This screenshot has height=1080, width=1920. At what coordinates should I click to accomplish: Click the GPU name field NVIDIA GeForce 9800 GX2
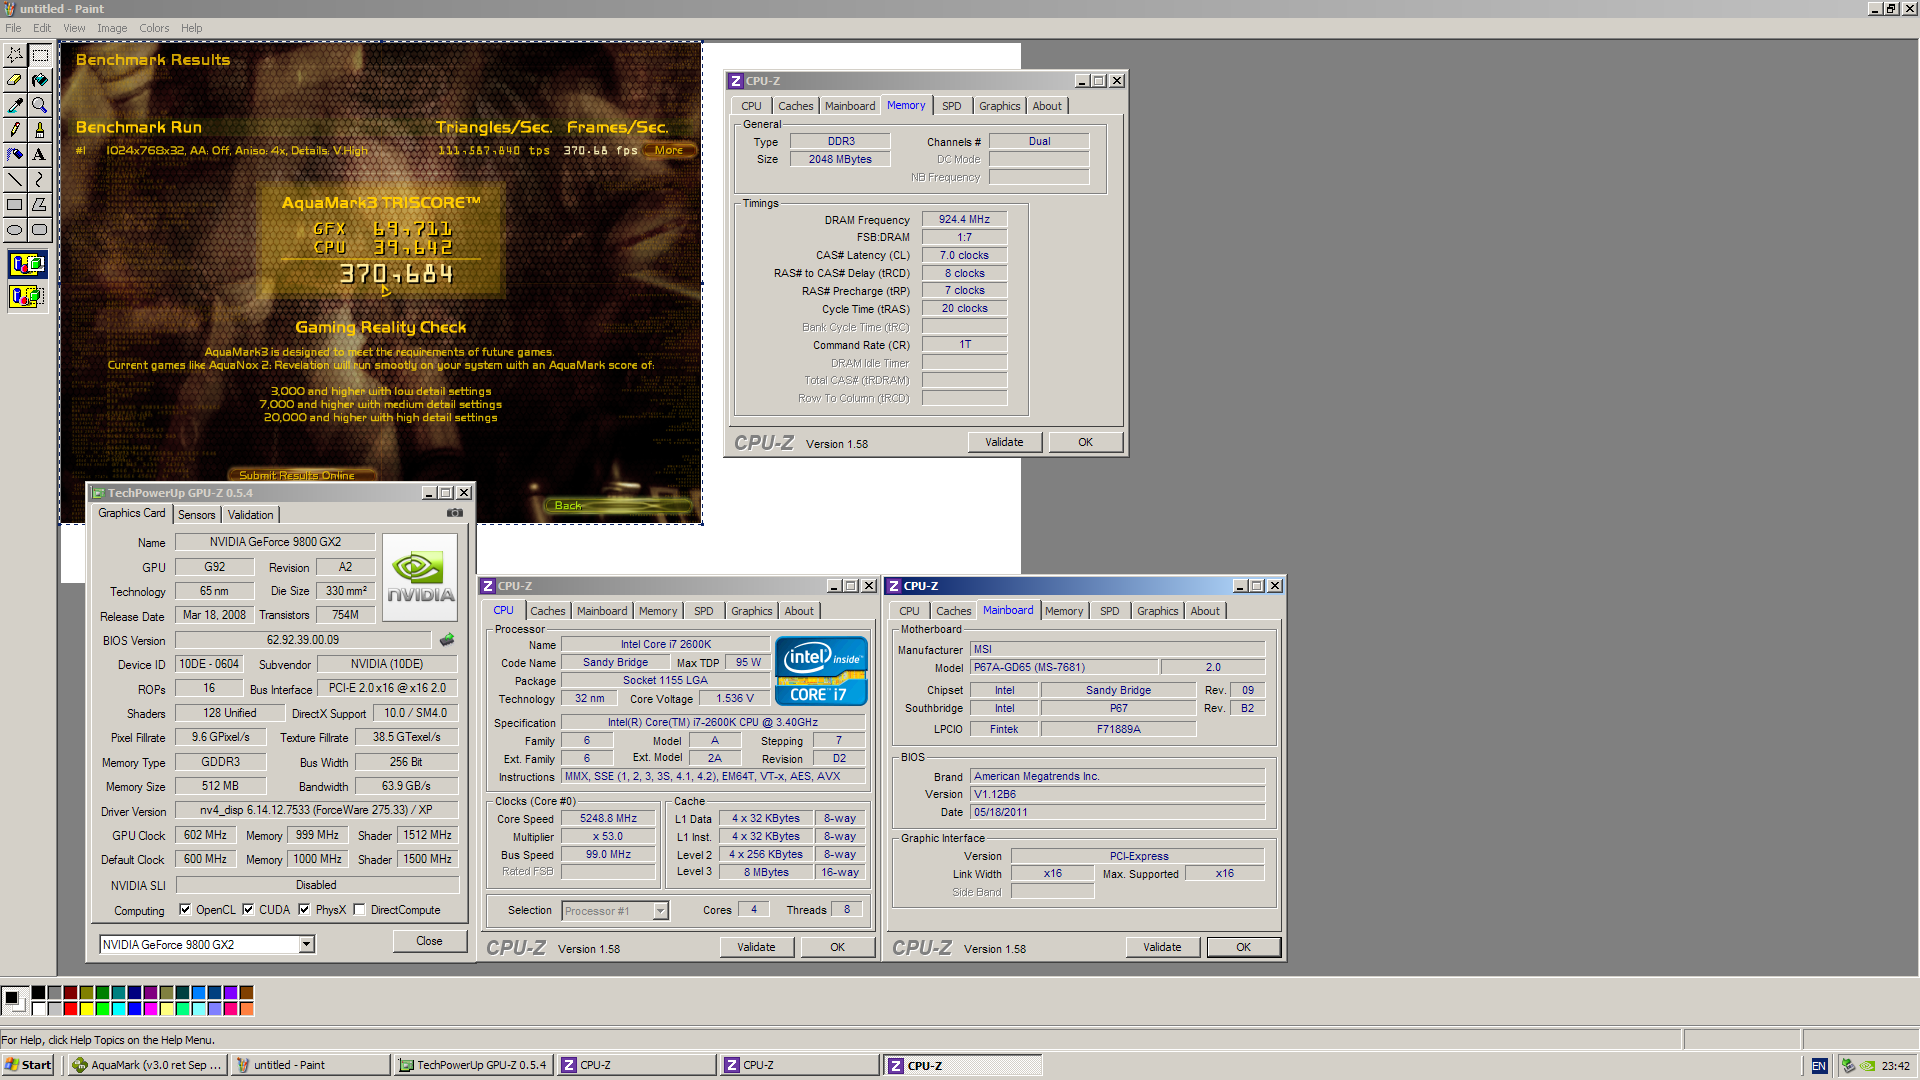click(275, 542)
